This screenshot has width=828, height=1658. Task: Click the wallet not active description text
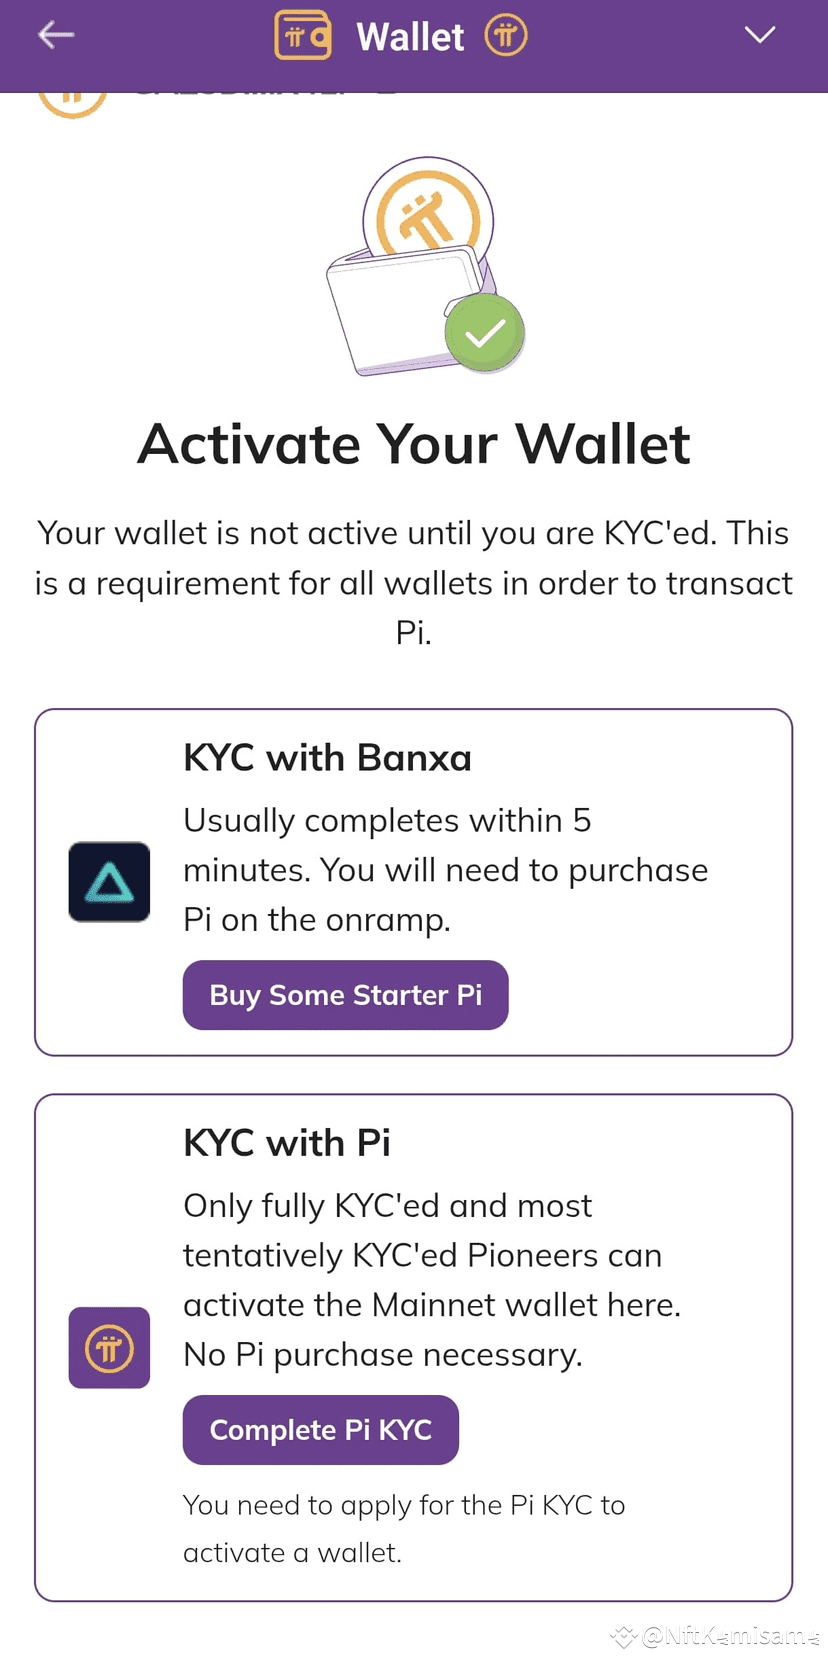coord(414,582)
